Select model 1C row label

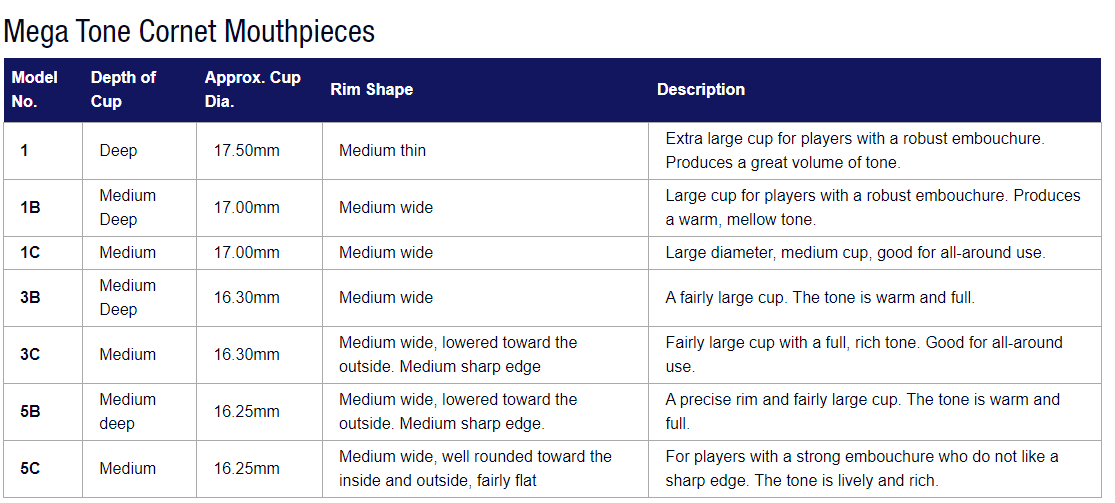(x=30, y=252)
